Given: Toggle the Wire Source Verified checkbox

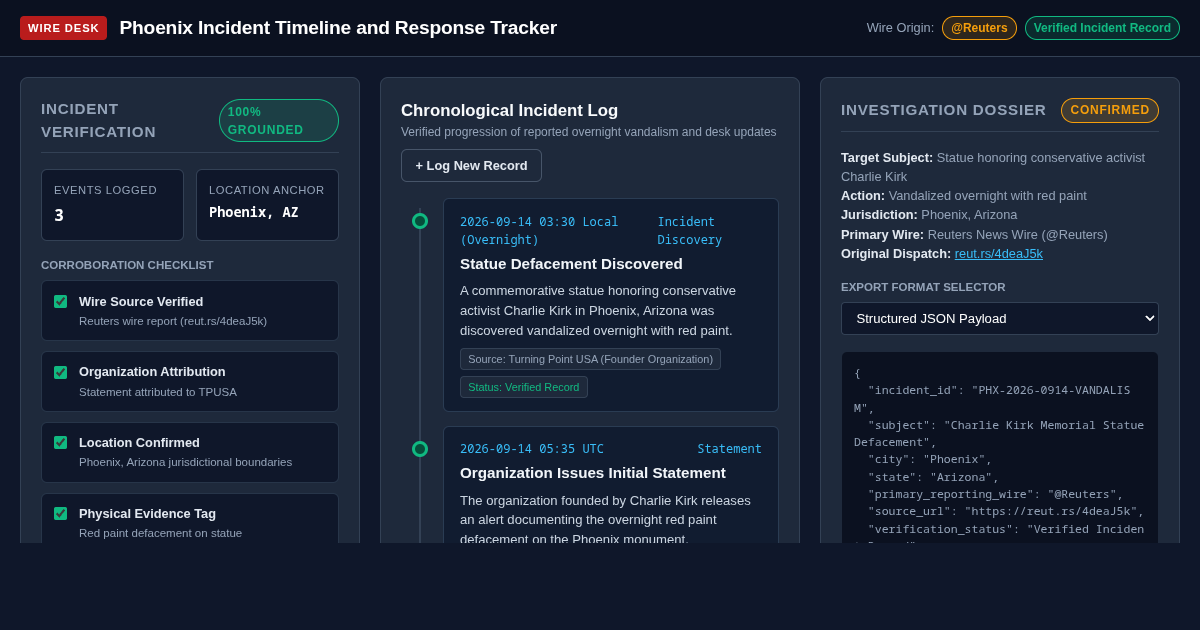Looking at the screenshot, I should [x=61, y=301].
